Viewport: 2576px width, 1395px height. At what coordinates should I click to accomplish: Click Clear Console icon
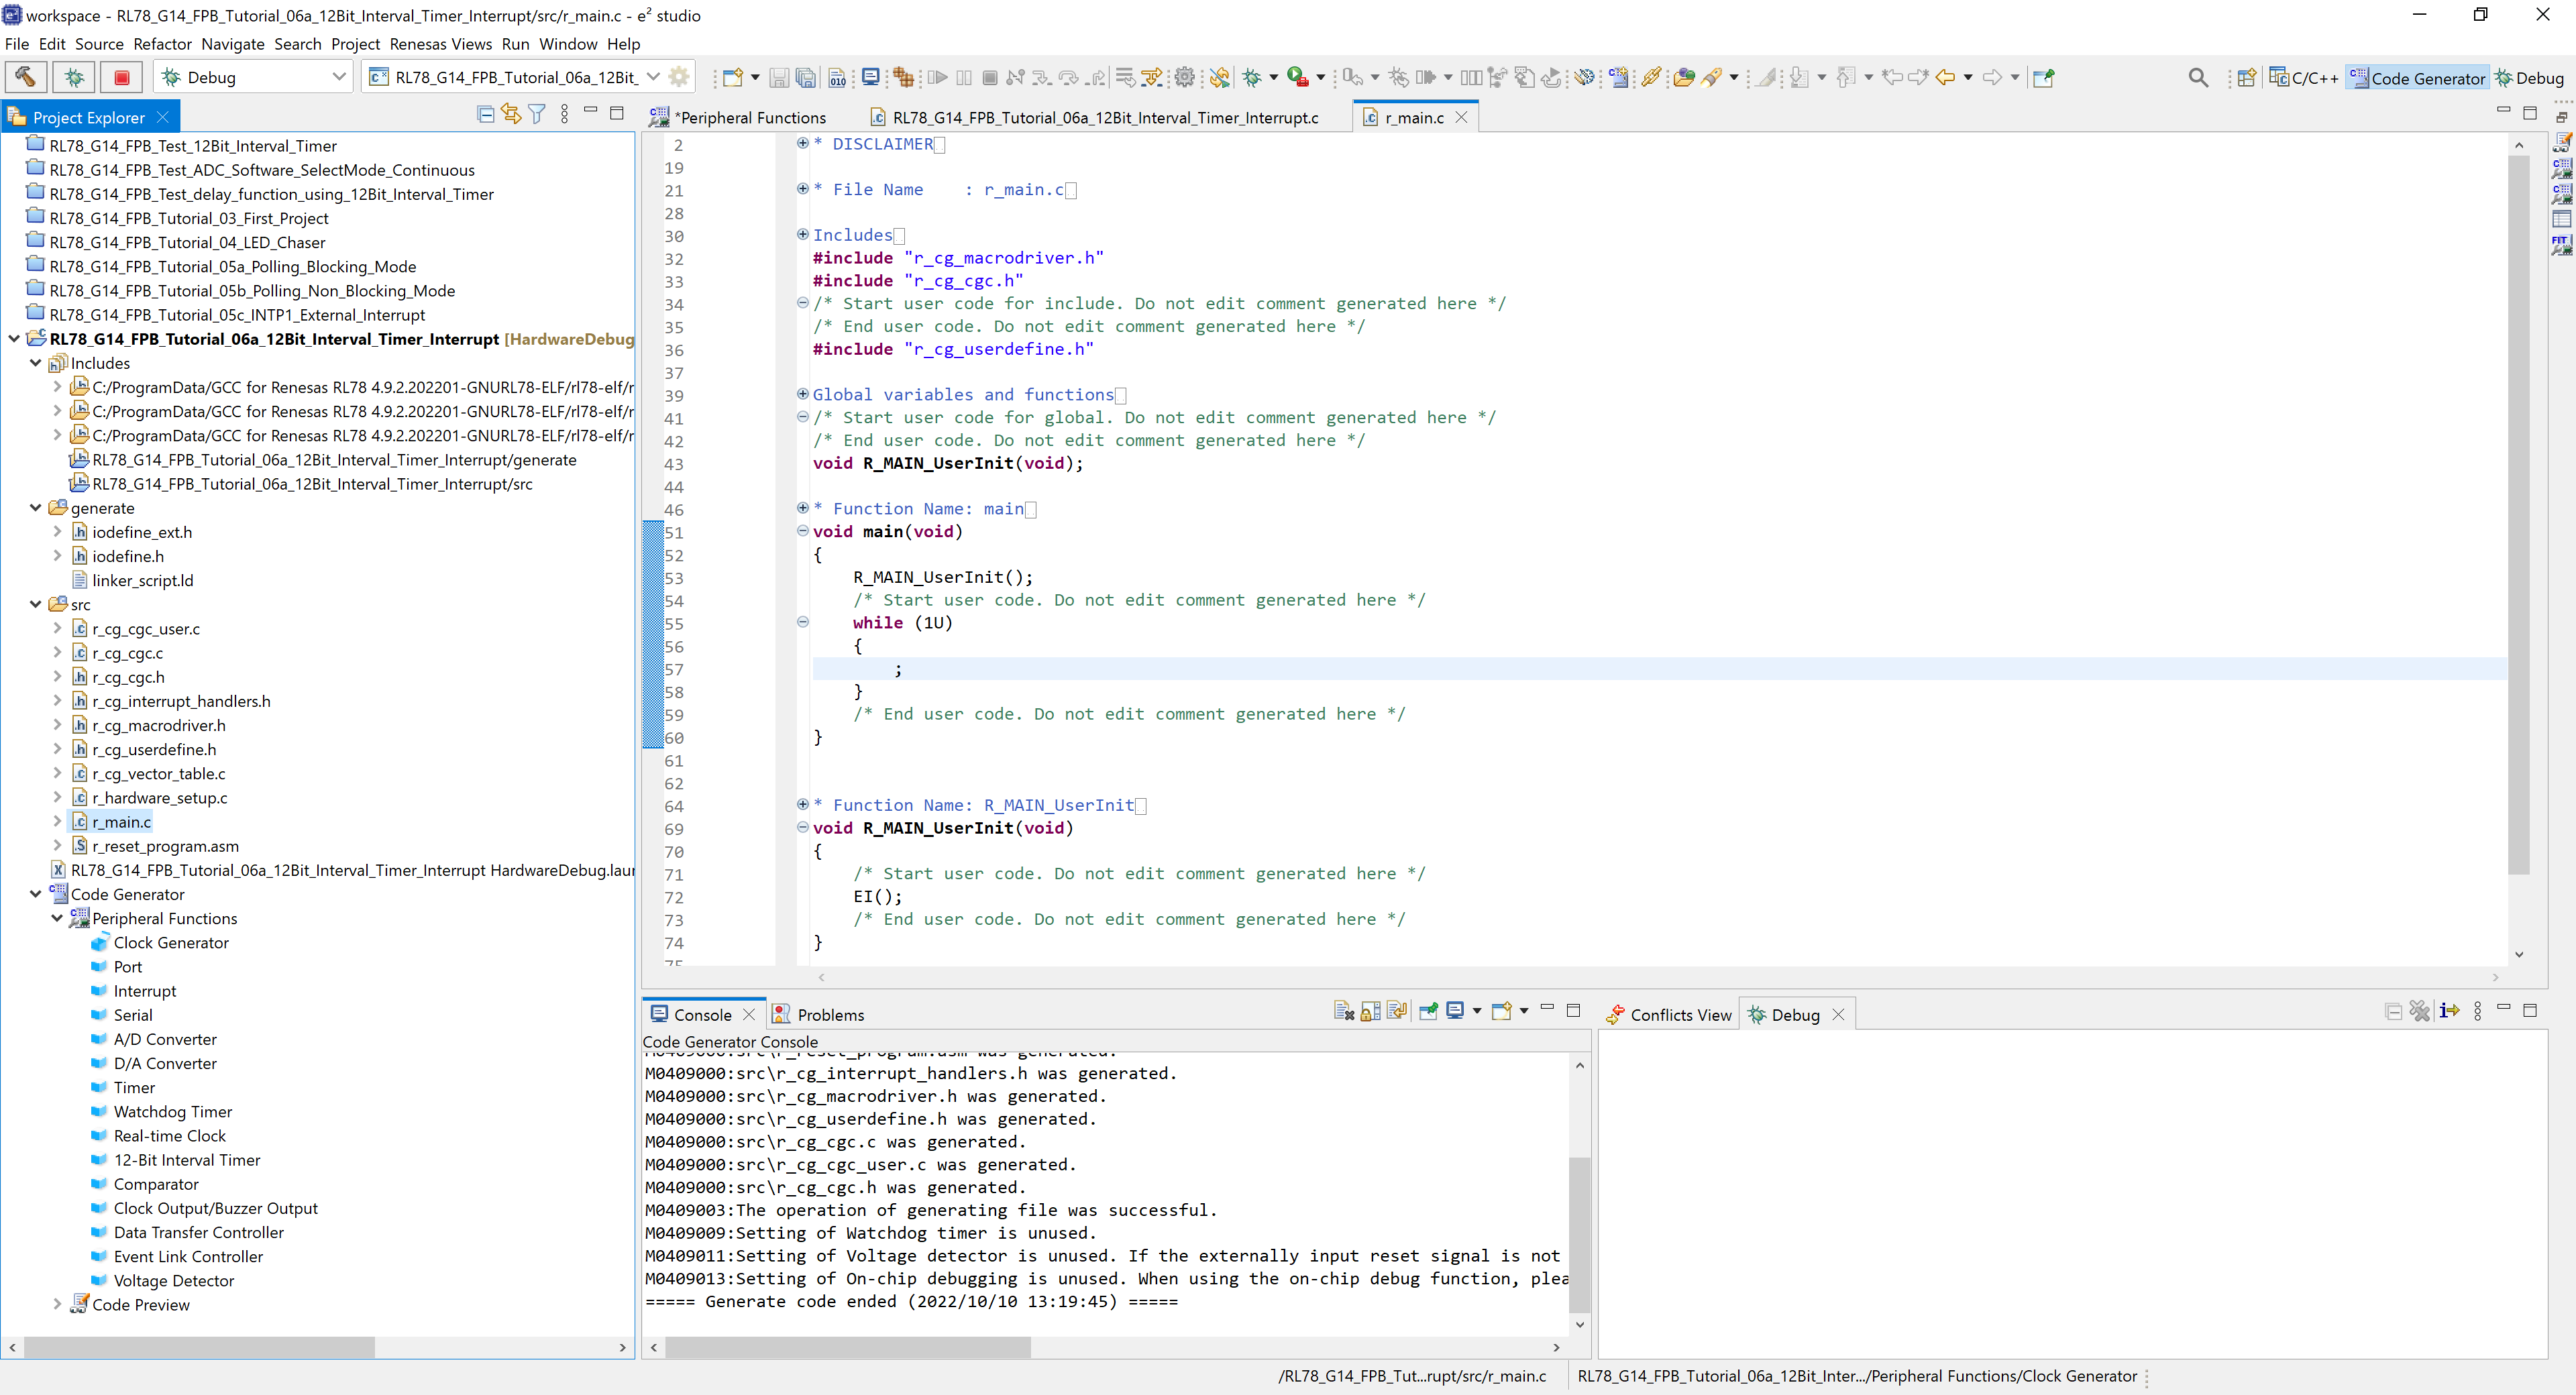(1344, 1011)
